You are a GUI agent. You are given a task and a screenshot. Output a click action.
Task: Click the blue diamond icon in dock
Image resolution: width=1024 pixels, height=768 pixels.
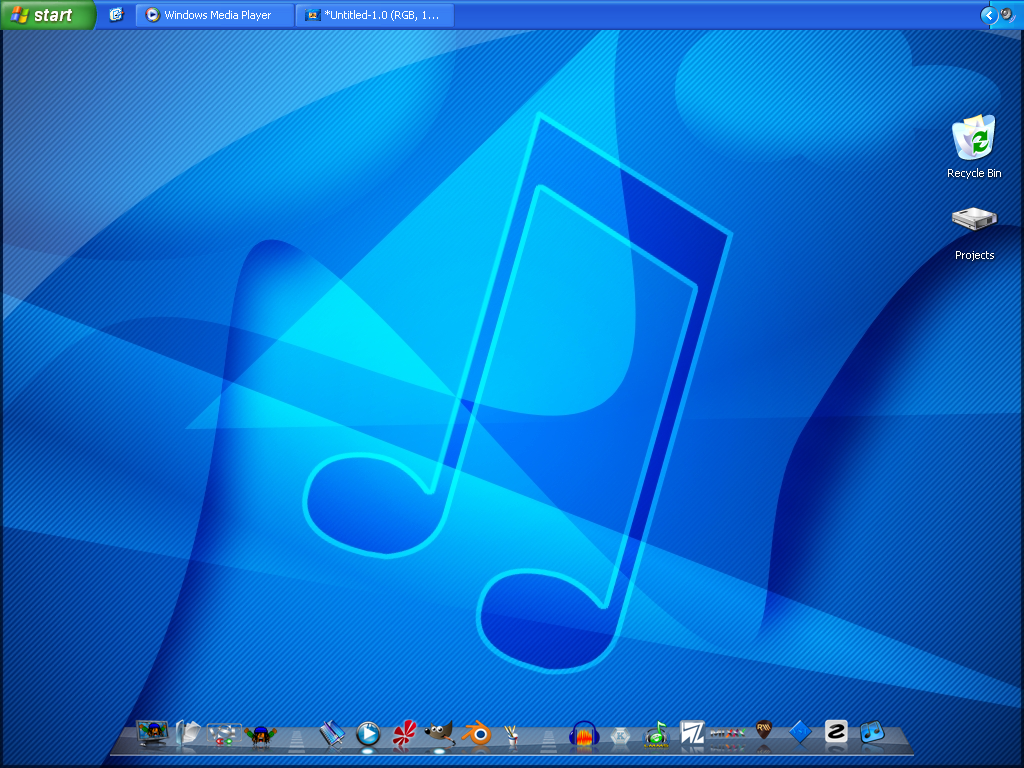coord(802,733)
